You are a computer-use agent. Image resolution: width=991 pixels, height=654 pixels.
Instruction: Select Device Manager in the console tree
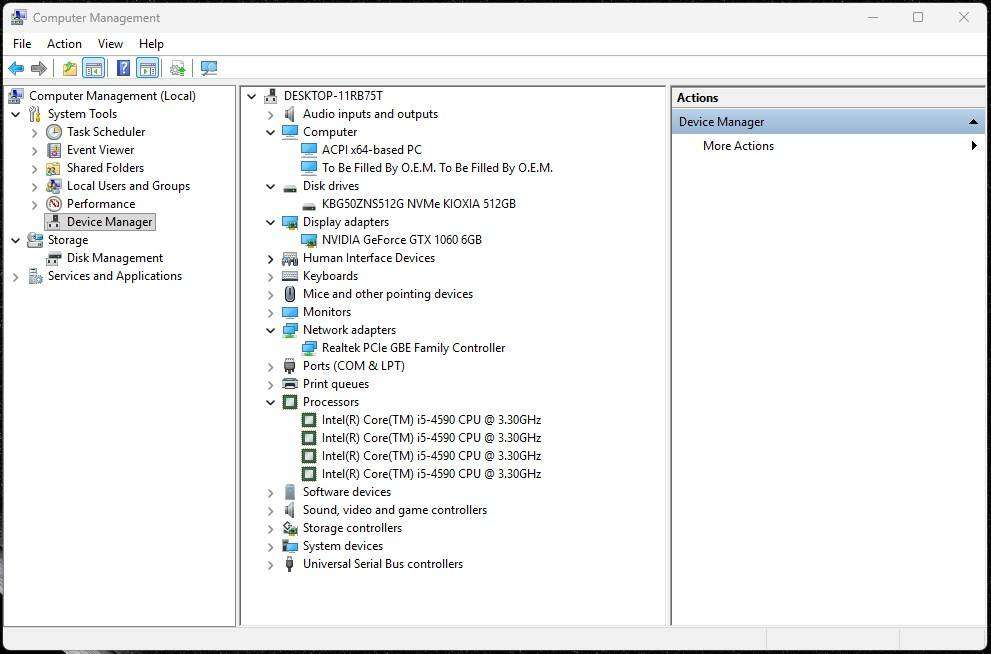(x=109, y=222)
